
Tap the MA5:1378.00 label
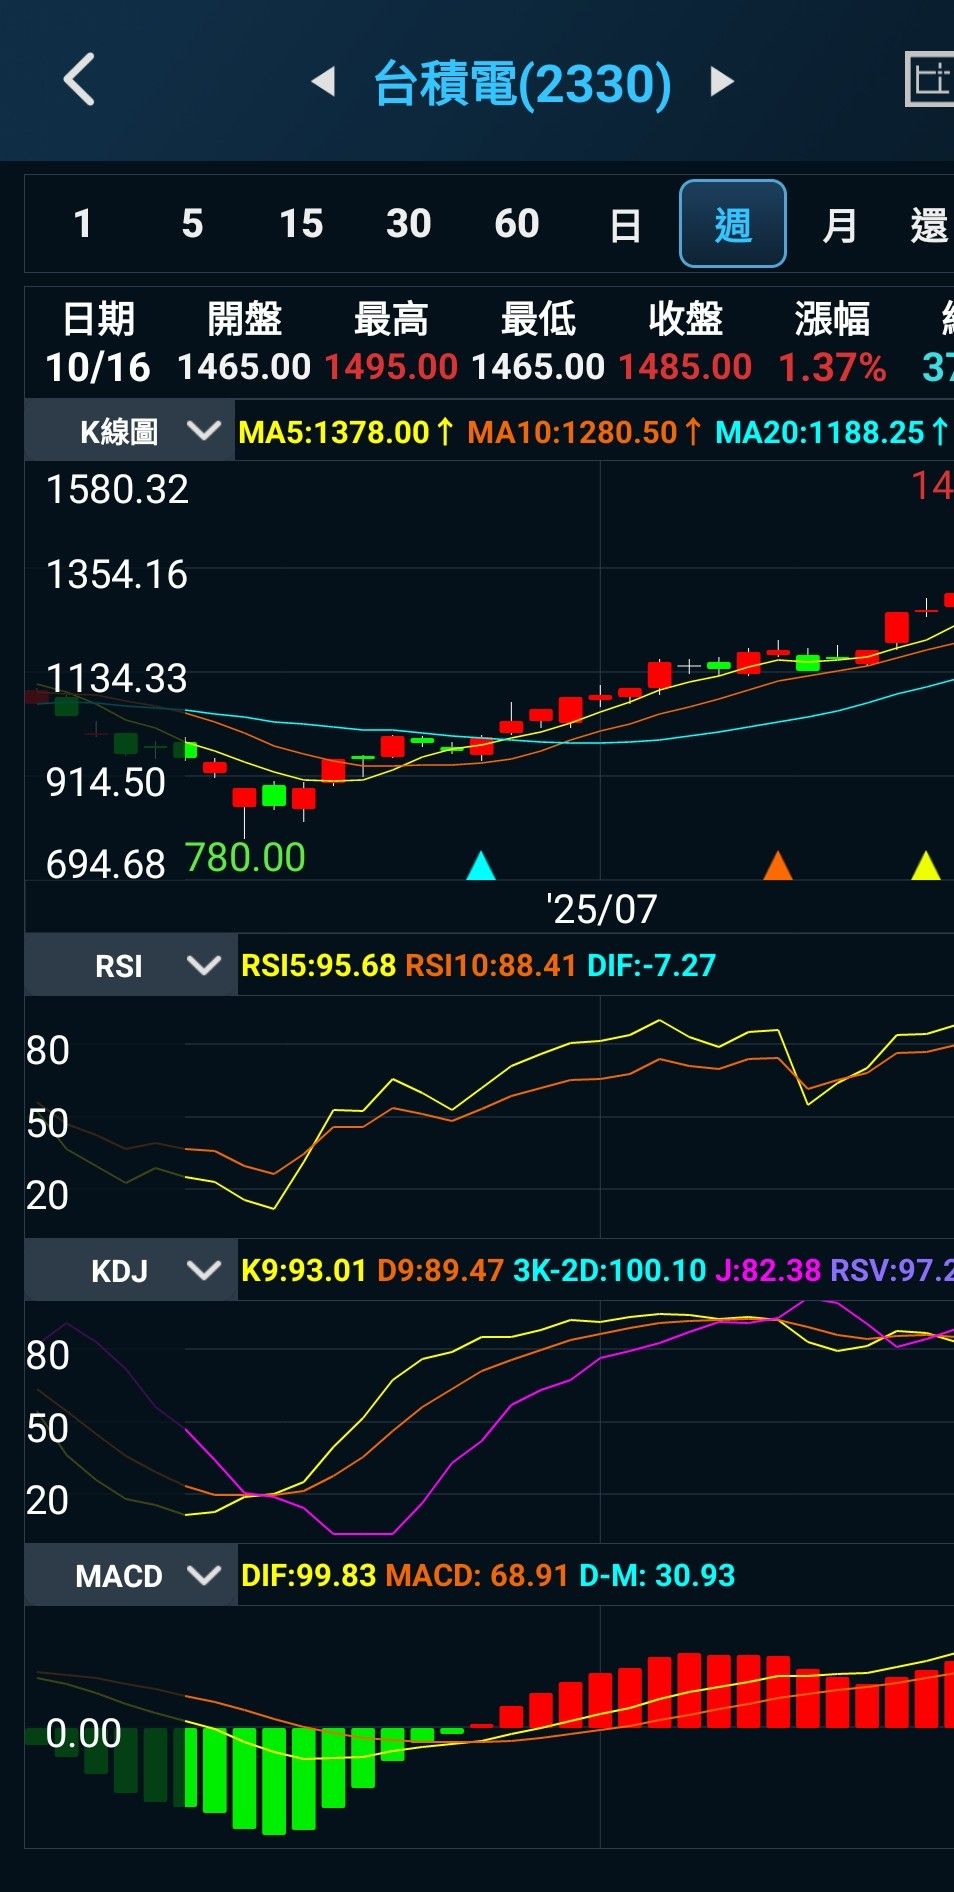coord(346,432)
